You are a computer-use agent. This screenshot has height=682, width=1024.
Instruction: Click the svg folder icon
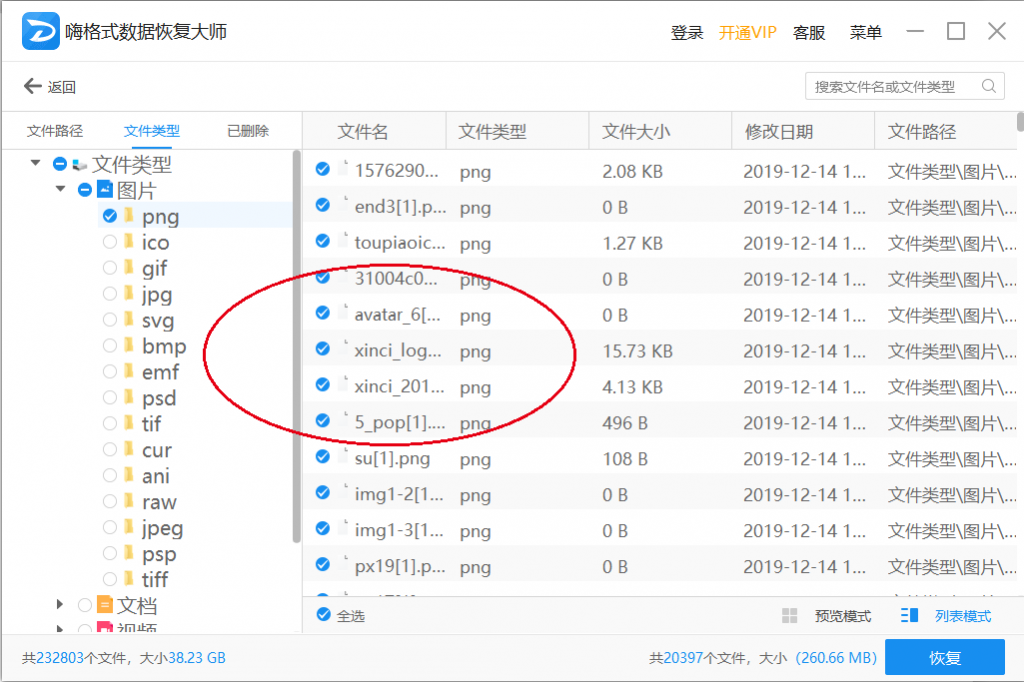pos(129,319)
